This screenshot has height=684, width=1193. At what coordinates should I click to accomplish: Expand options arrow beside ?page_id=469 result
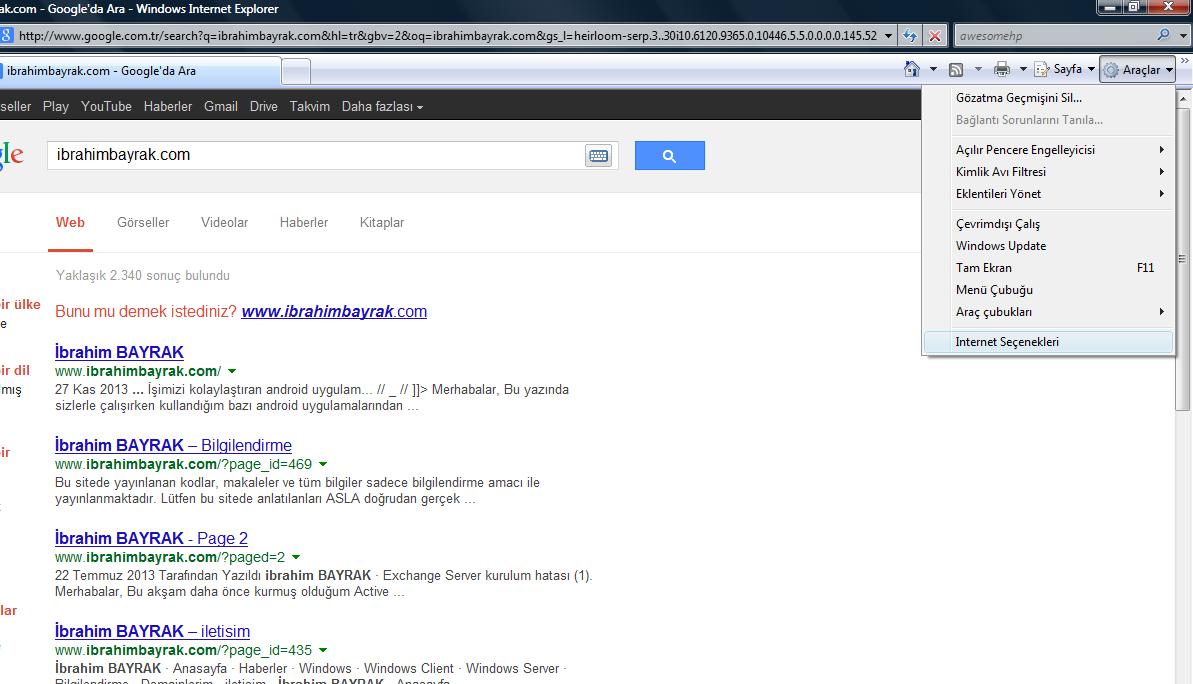(323, 464)
